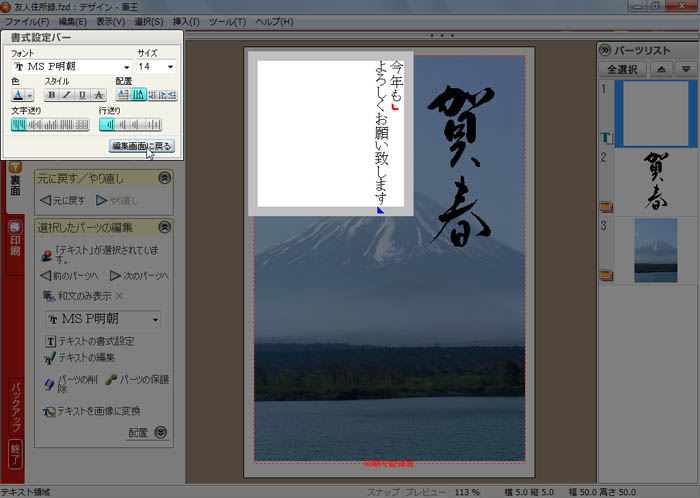Choose the narrowest 行送り line spacing
Viewport: 700px width, 498px height.
(x=107, y=124)
